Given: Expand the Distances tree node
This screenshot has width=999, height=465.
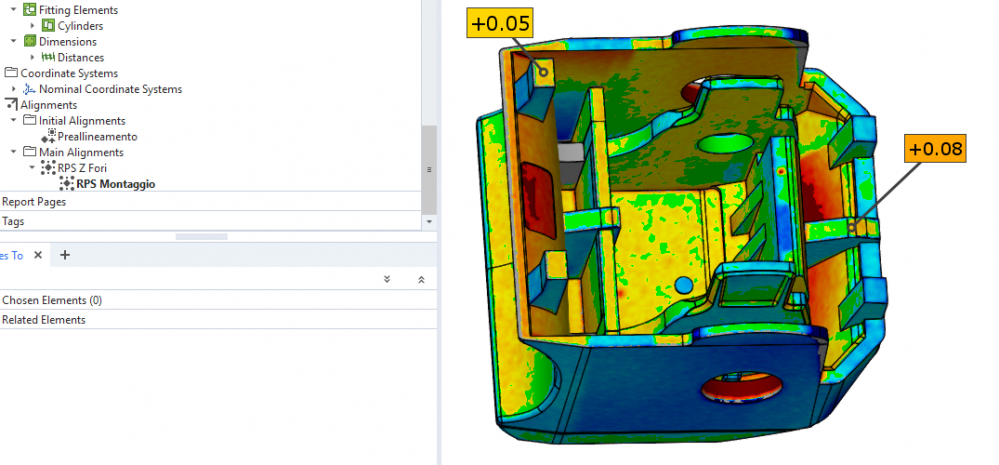Looking at the screenshot, I should coord(32,57).
